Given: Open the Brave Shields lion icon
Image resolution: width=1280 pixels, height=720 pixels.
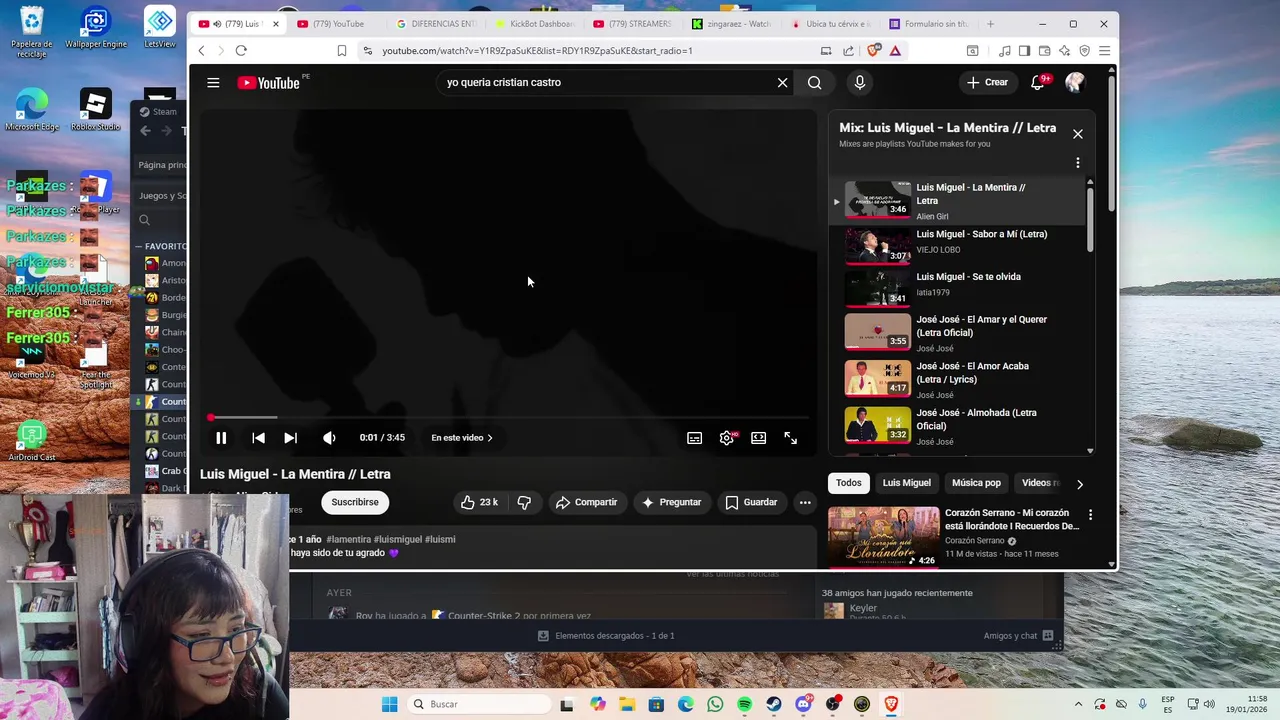Looking at the screenshot, I should click(874, 51).
